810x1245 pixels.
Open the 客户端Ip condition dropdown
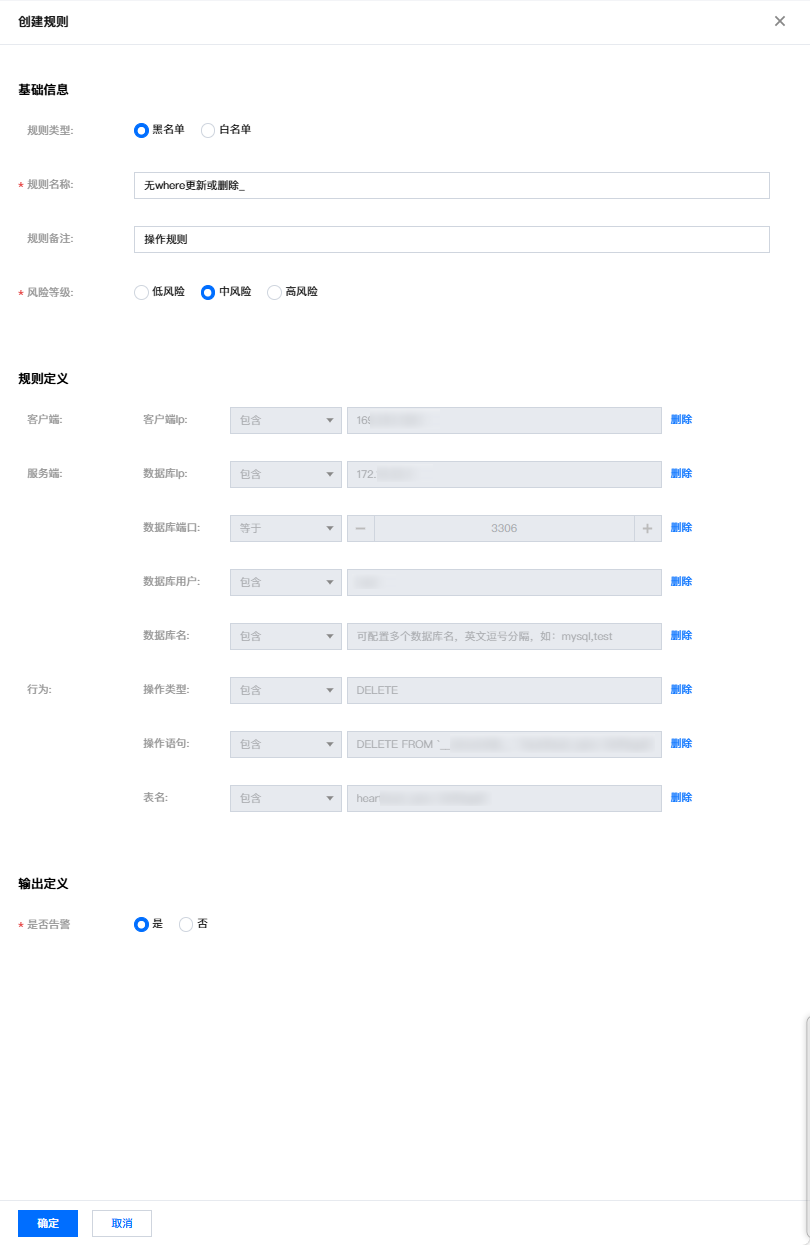286,420
